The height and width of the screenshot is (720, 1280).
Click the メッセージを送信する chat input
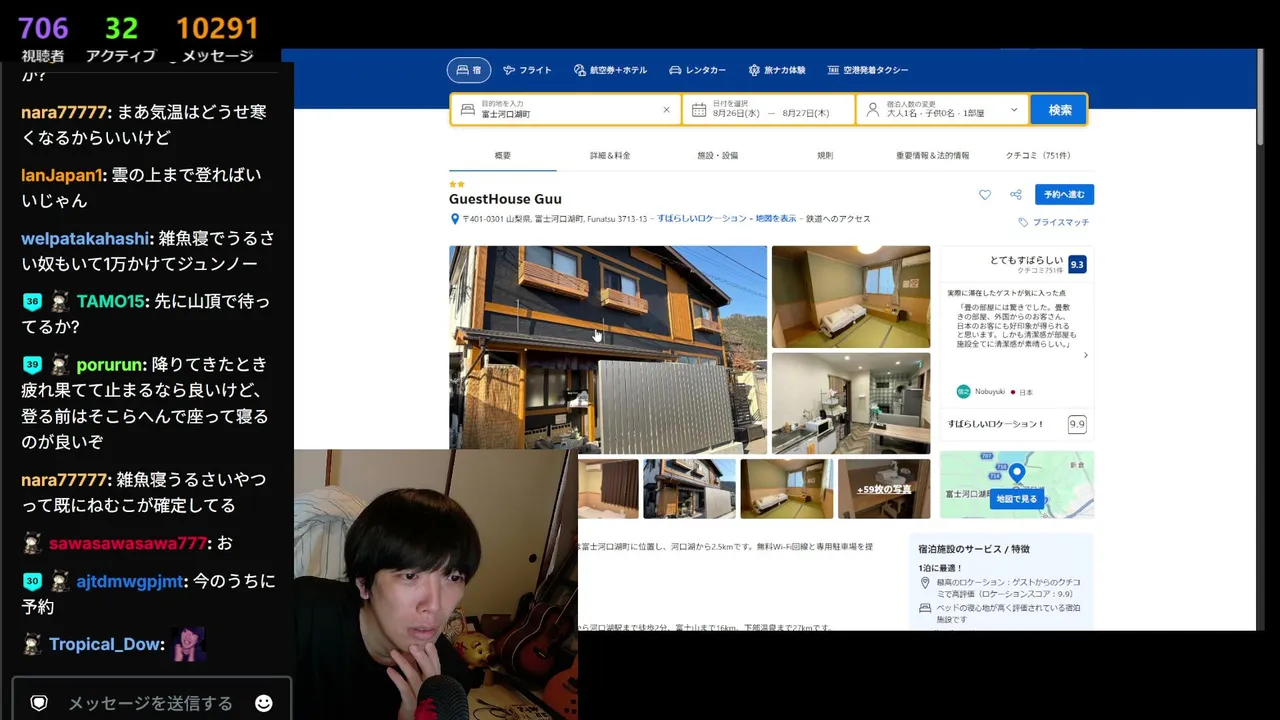151,703
